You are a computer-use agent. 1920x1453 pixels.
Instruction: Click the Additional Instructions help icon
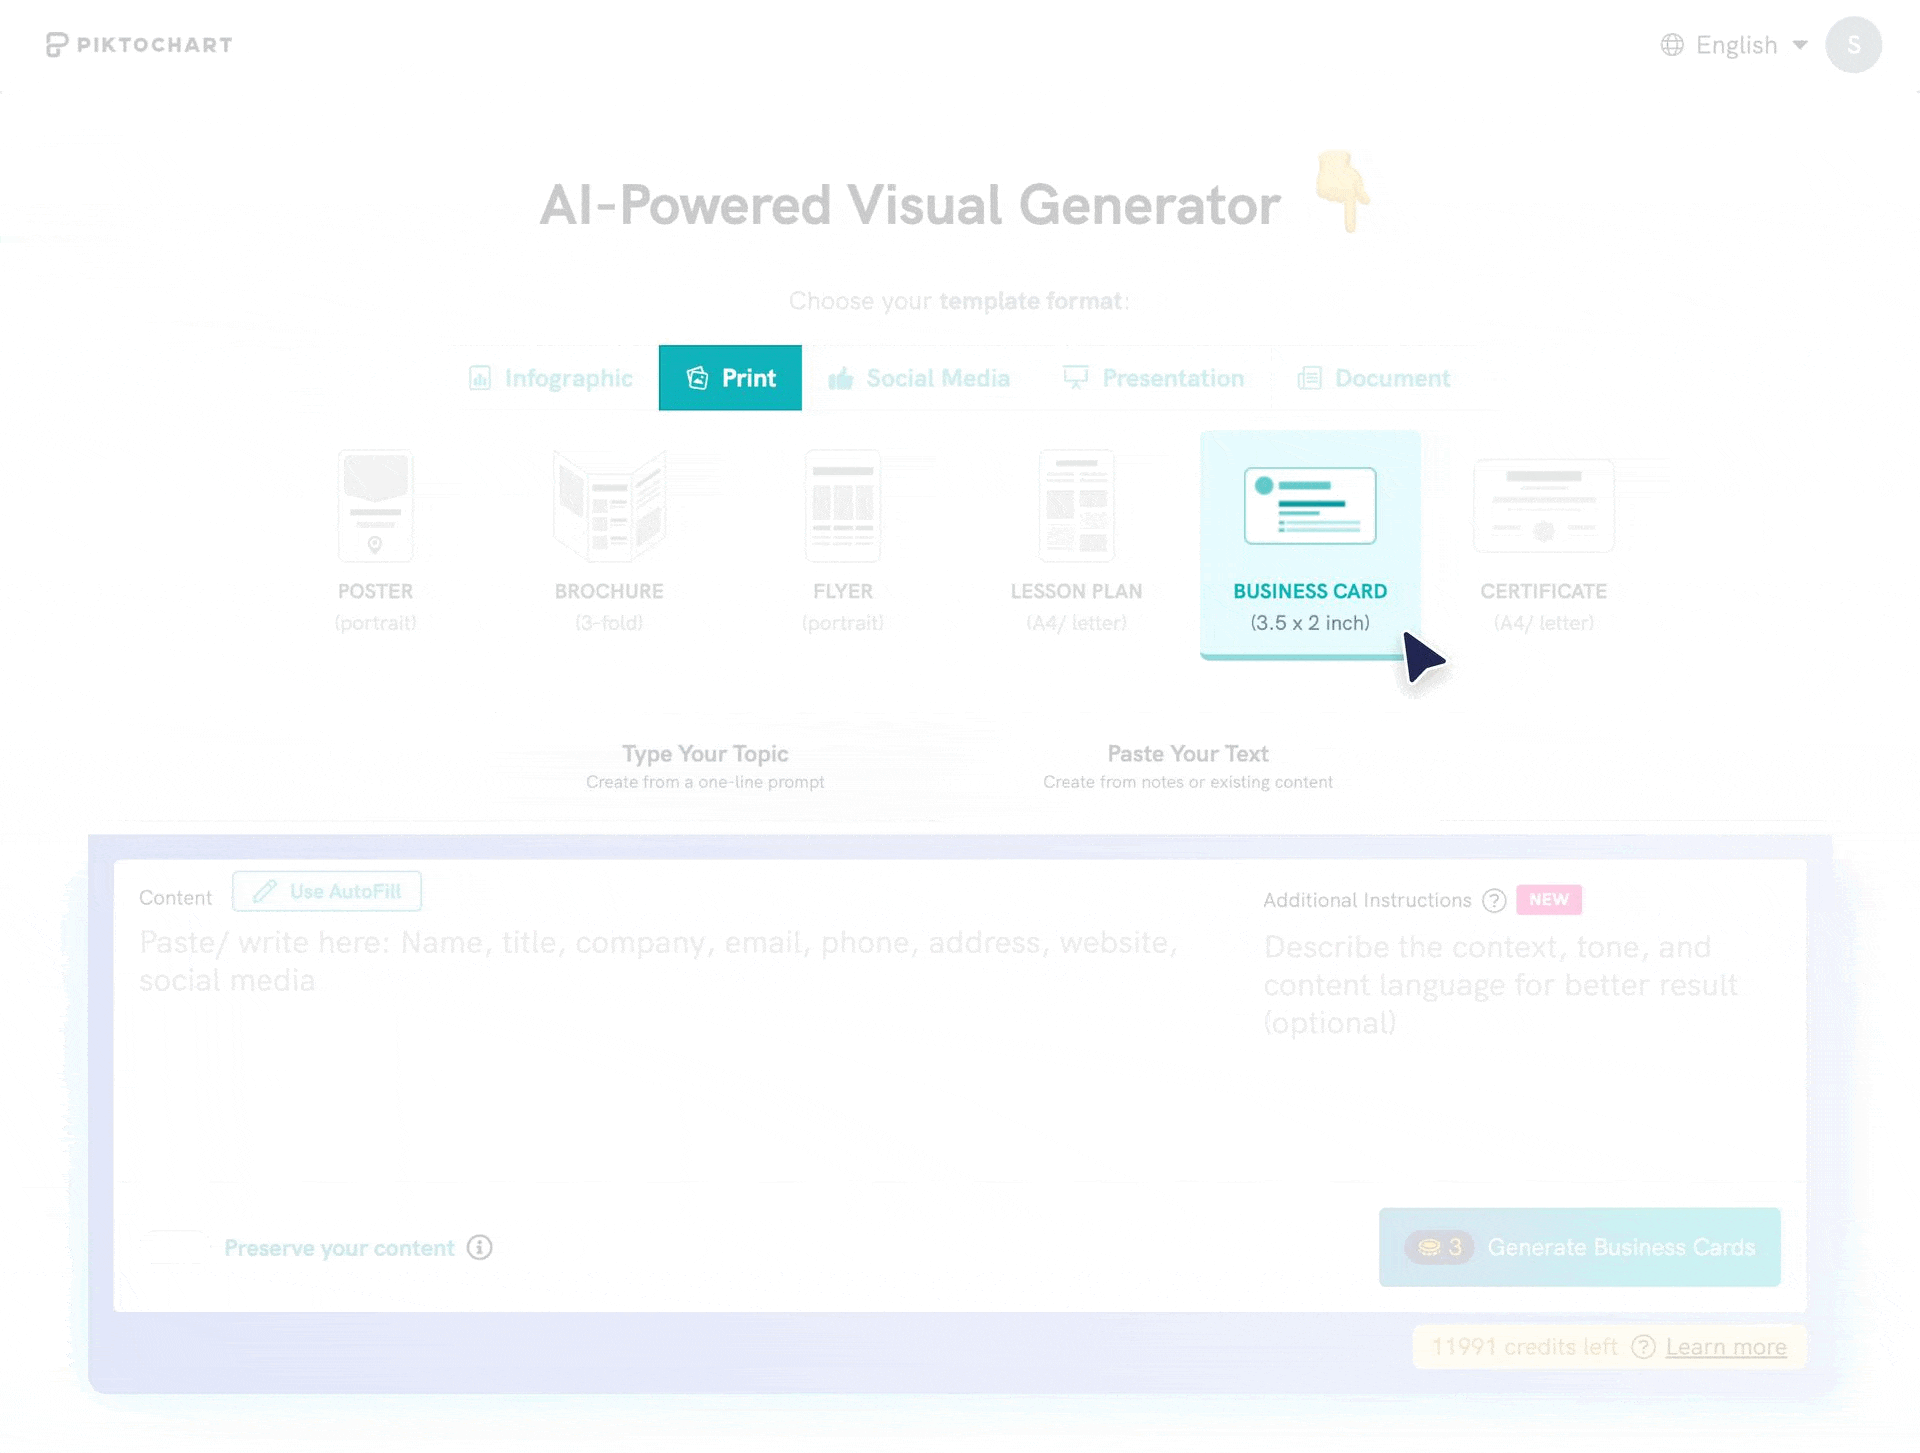click(x=1494, y=900)
